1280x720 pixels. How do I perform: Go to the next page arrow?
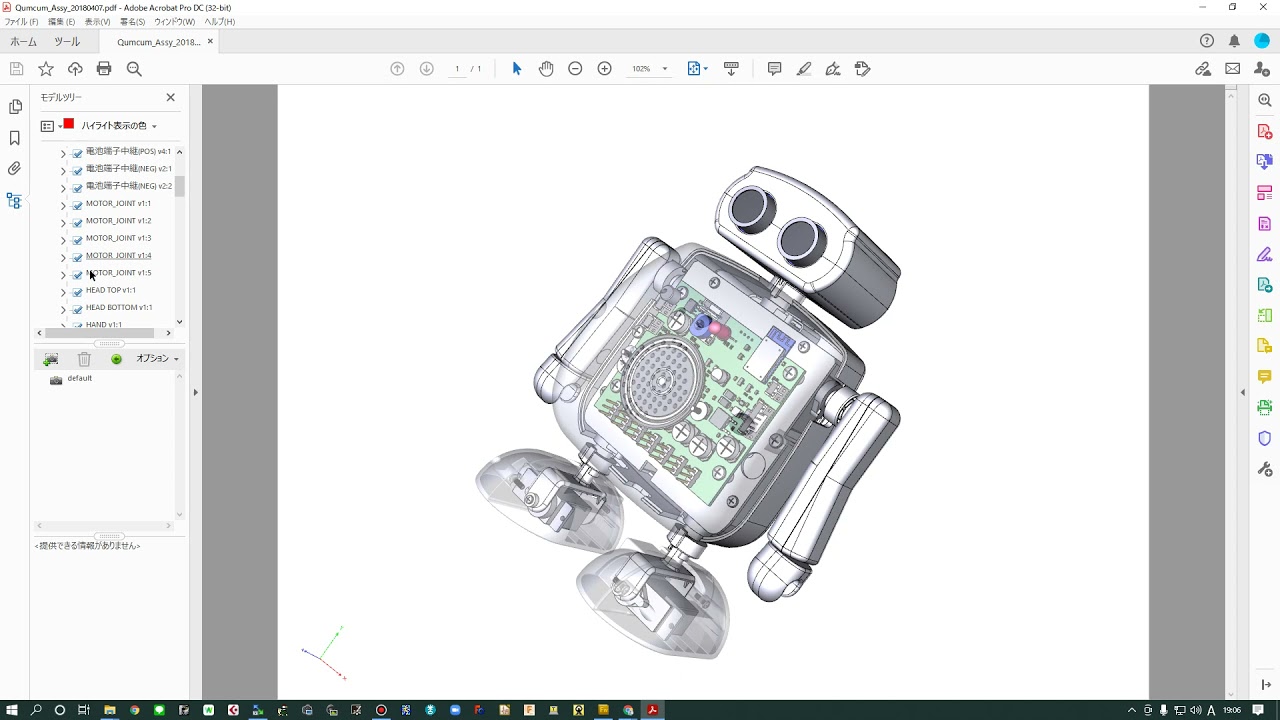point(426,69)
